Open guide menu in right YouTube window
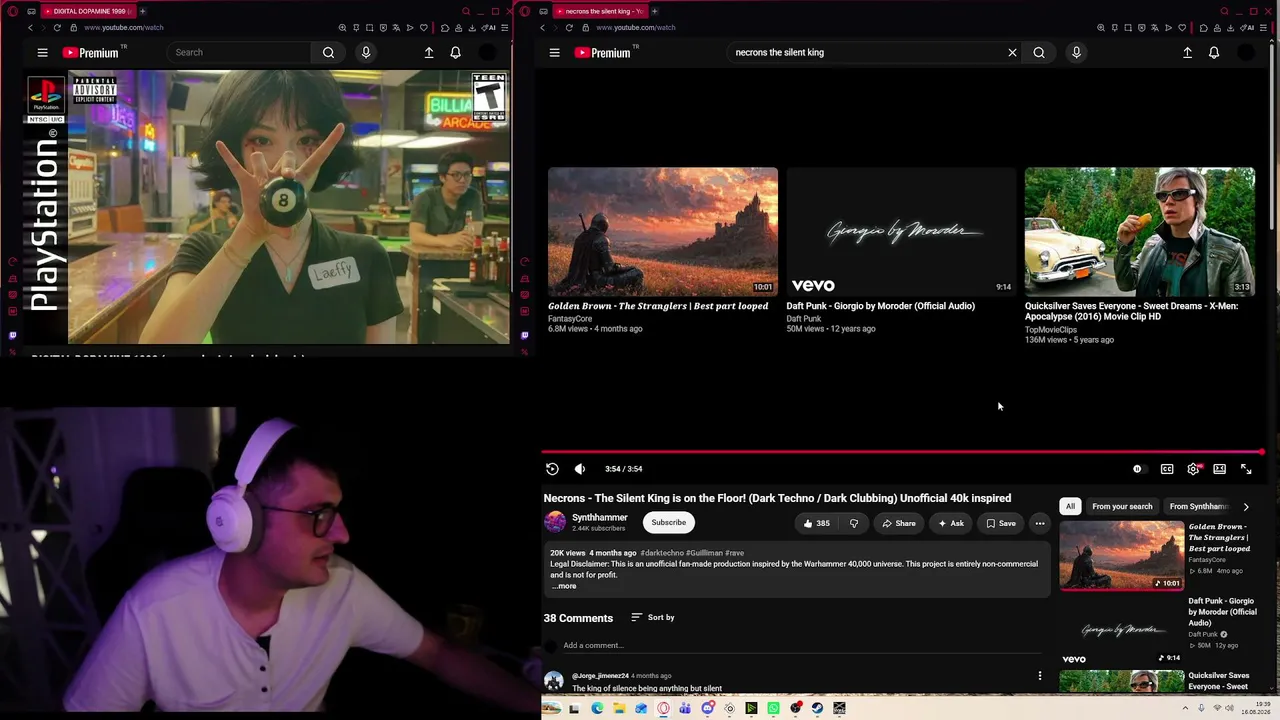 (554, 53)
